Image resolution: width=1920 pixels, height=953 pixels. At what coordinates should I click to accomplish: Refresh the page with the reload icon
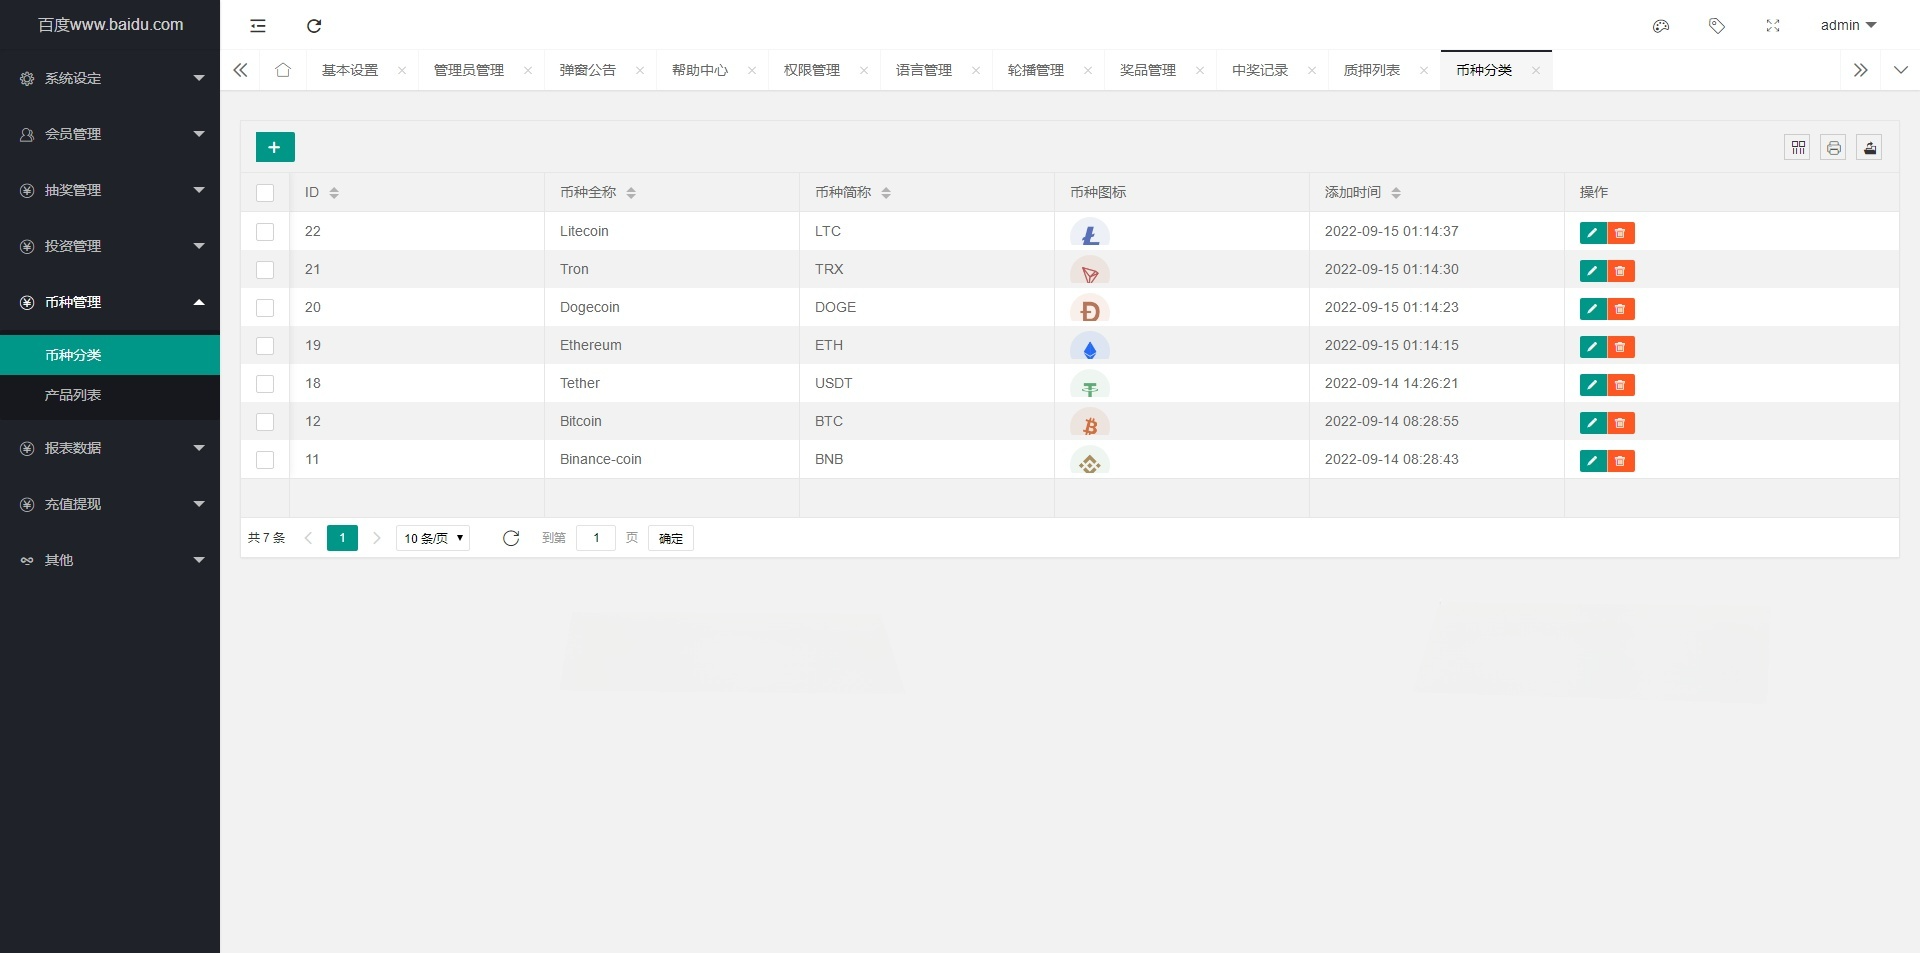point(314,26)
